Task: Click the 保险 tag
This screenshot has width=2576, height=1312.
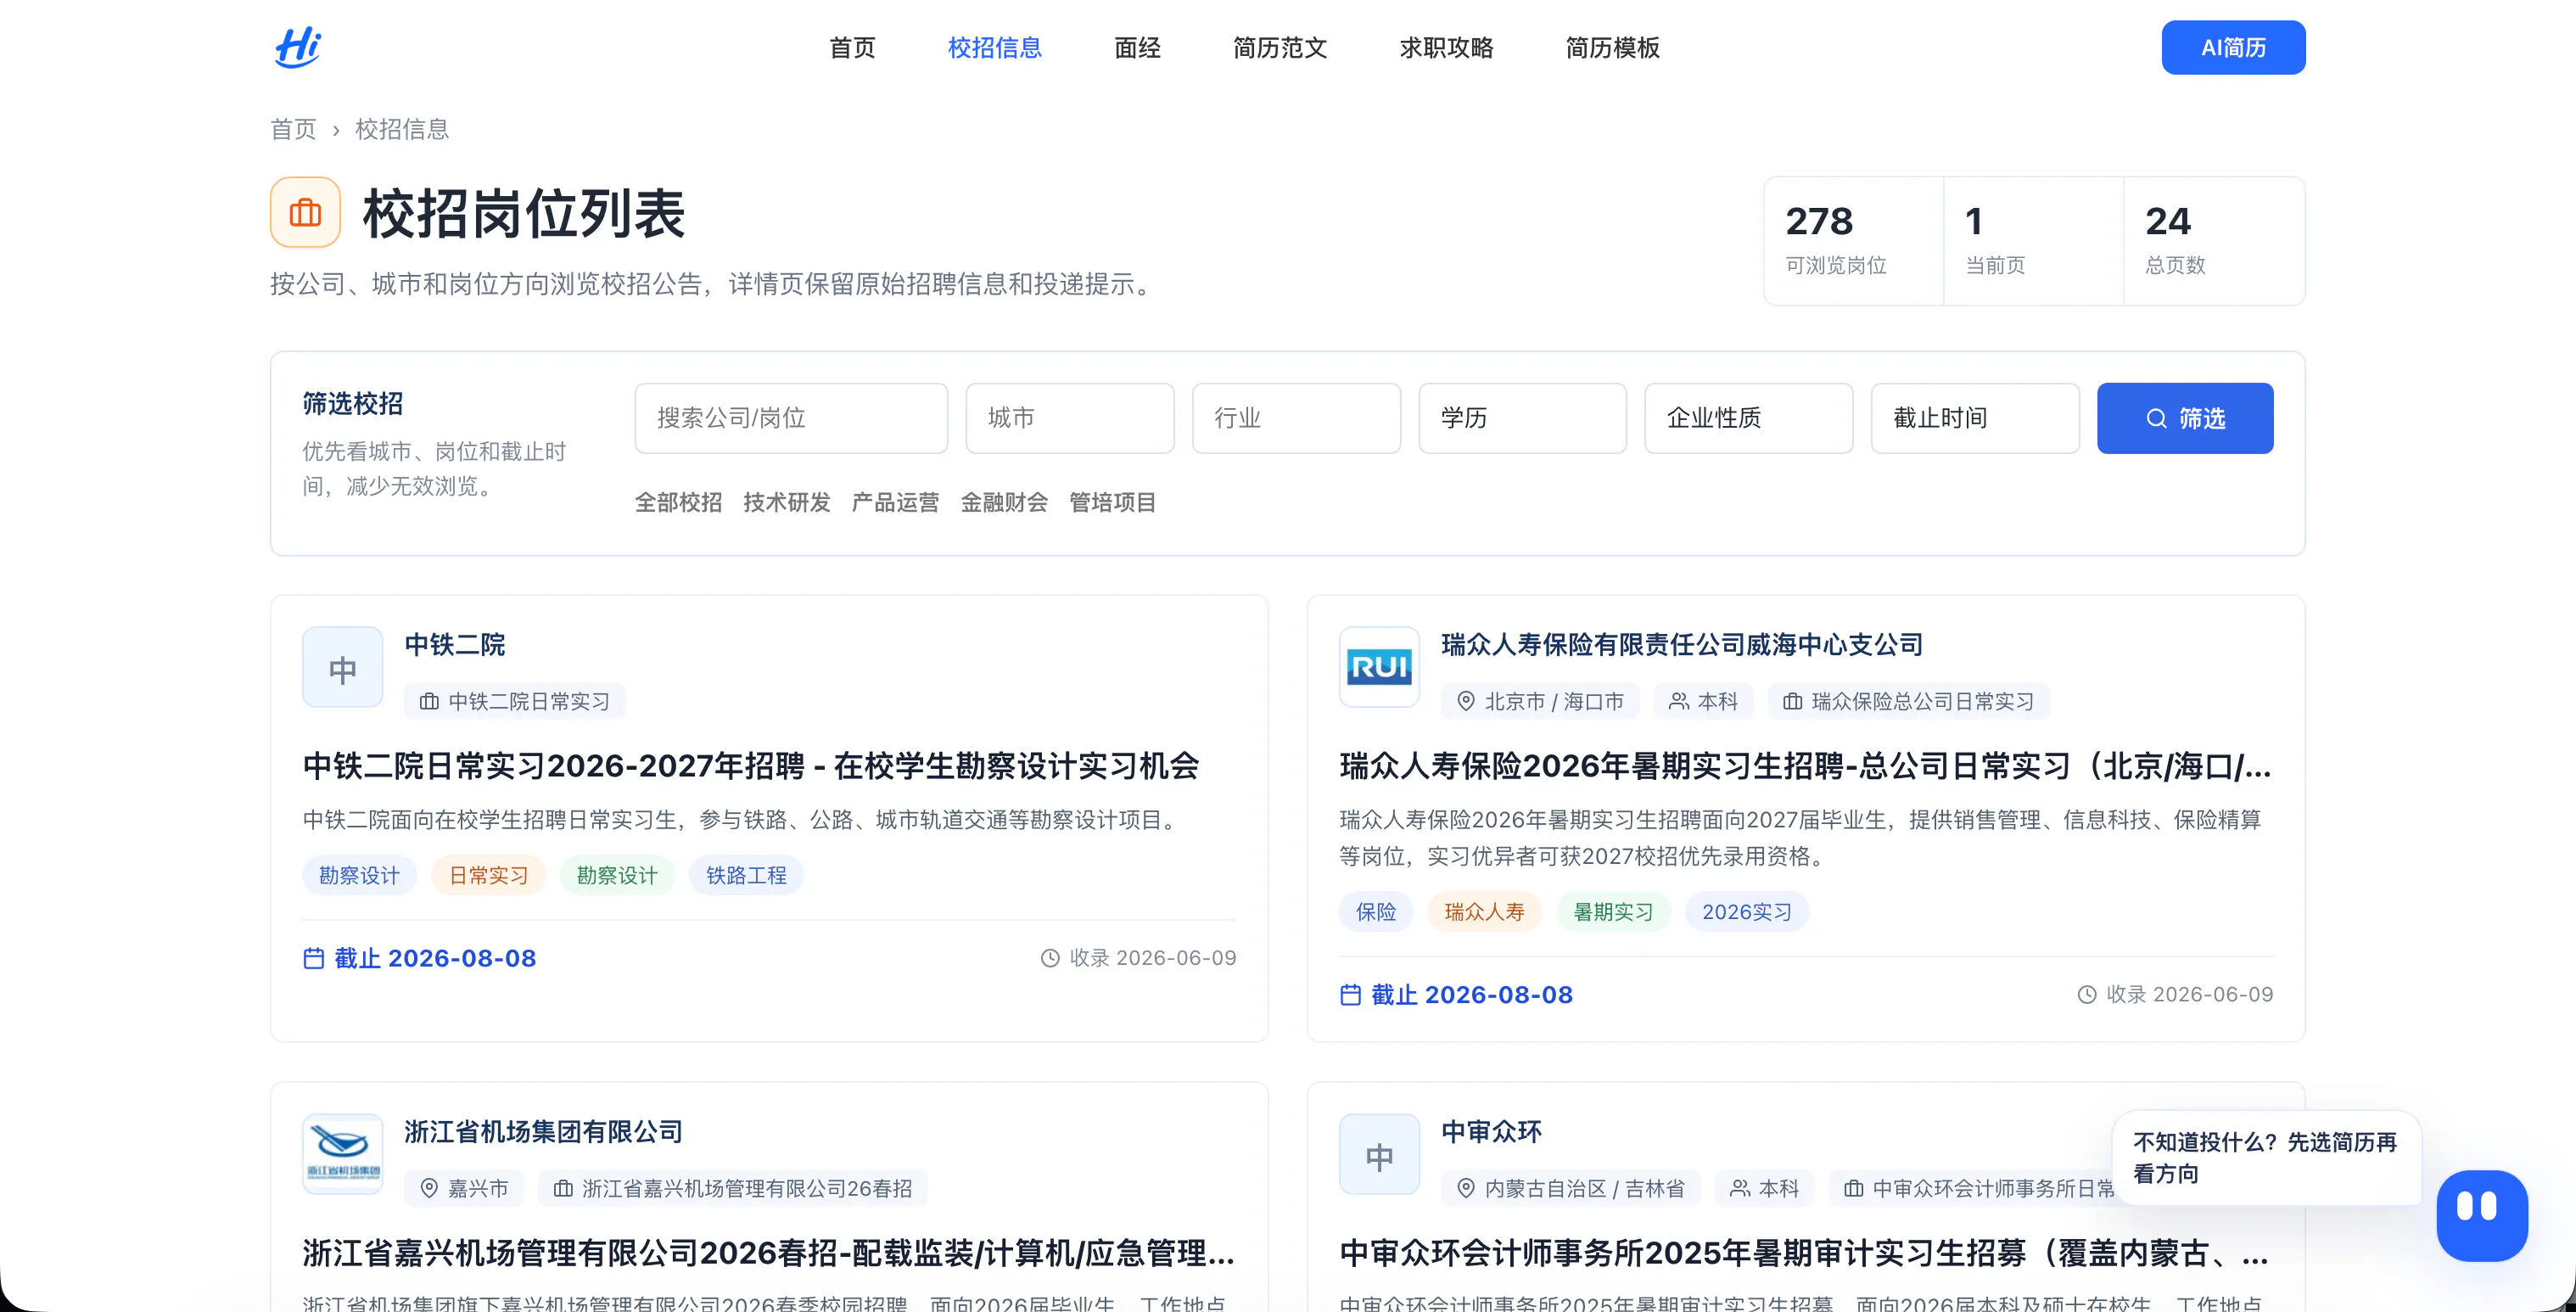Action: click(x=1376, y=912)
